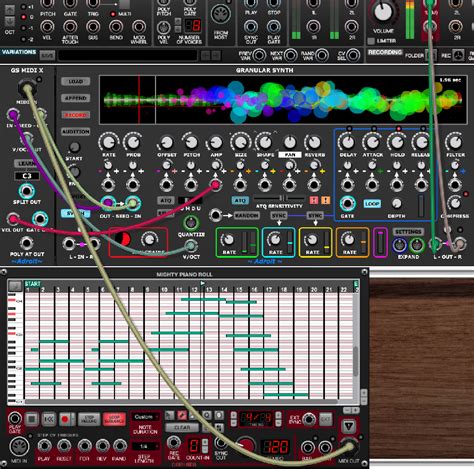Click the AUDITION button
Viewport: 474px width, 469px height.
[76, 132]
